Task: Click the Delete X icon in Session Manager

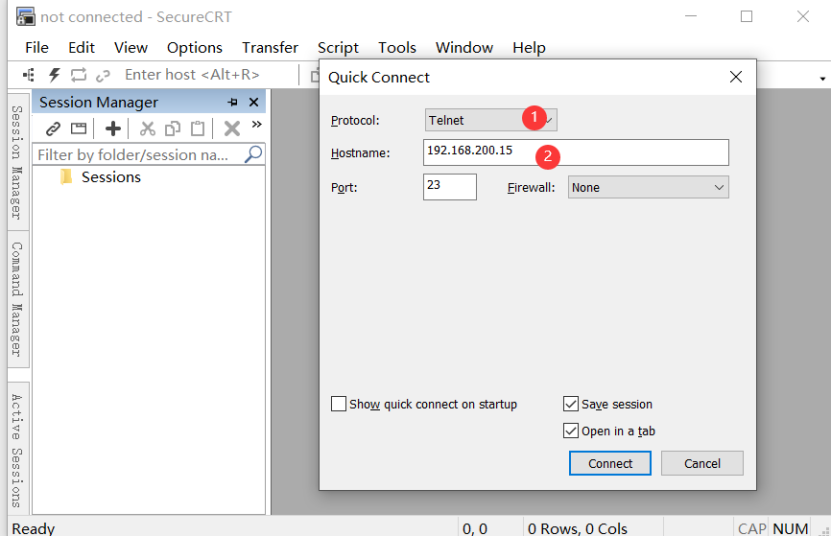Action: tap(232, 128)
